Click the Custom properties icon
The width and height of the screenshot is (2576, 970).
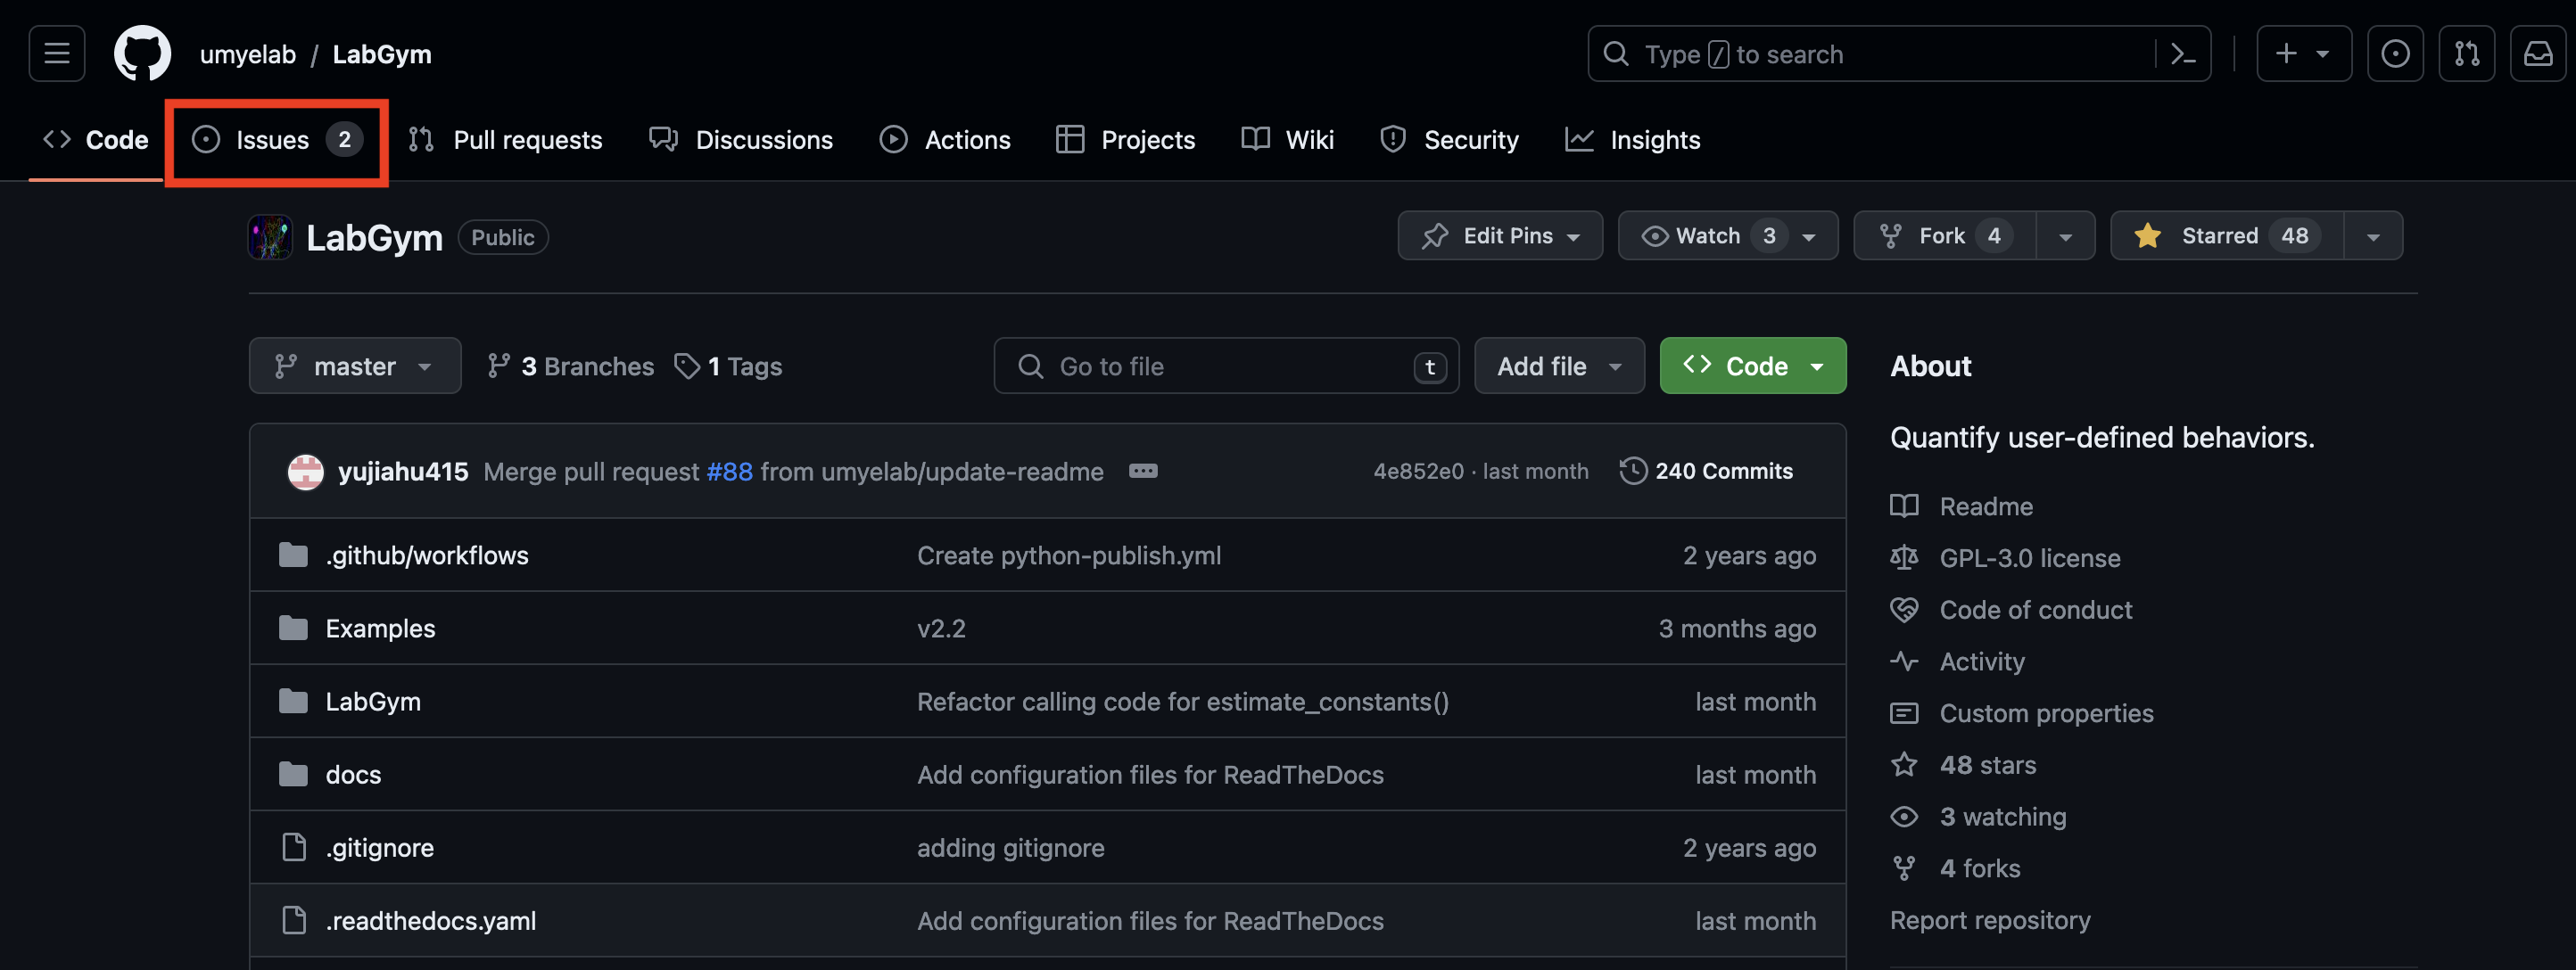(1904, 713)
